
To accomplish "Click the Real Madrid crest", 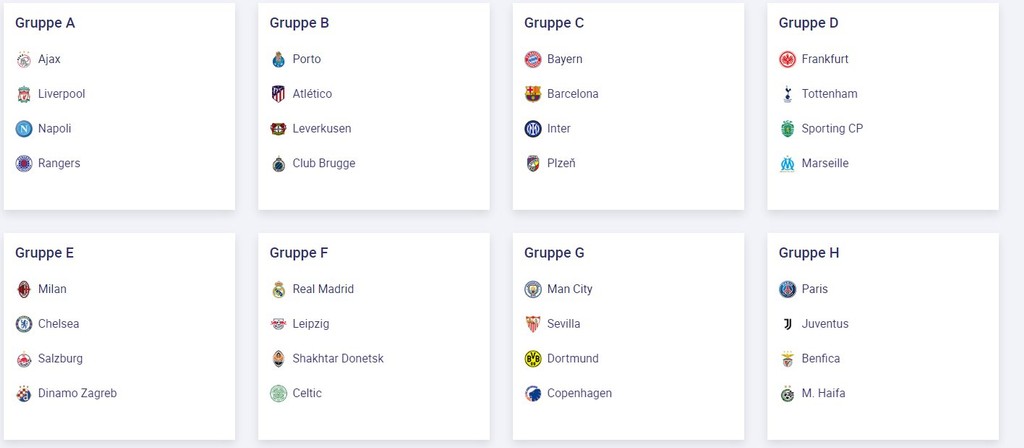I will 279,289.
